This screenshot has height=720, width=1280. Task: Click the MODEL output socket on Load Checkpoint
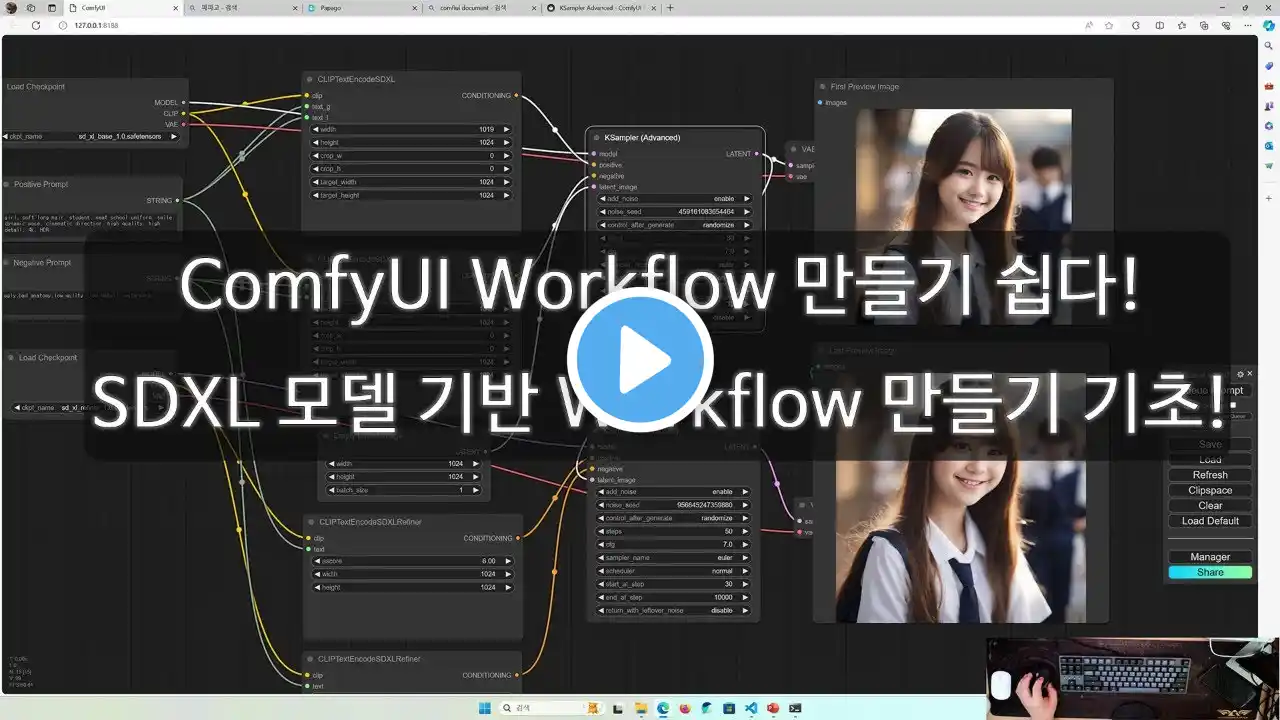(x=185, y=102)
